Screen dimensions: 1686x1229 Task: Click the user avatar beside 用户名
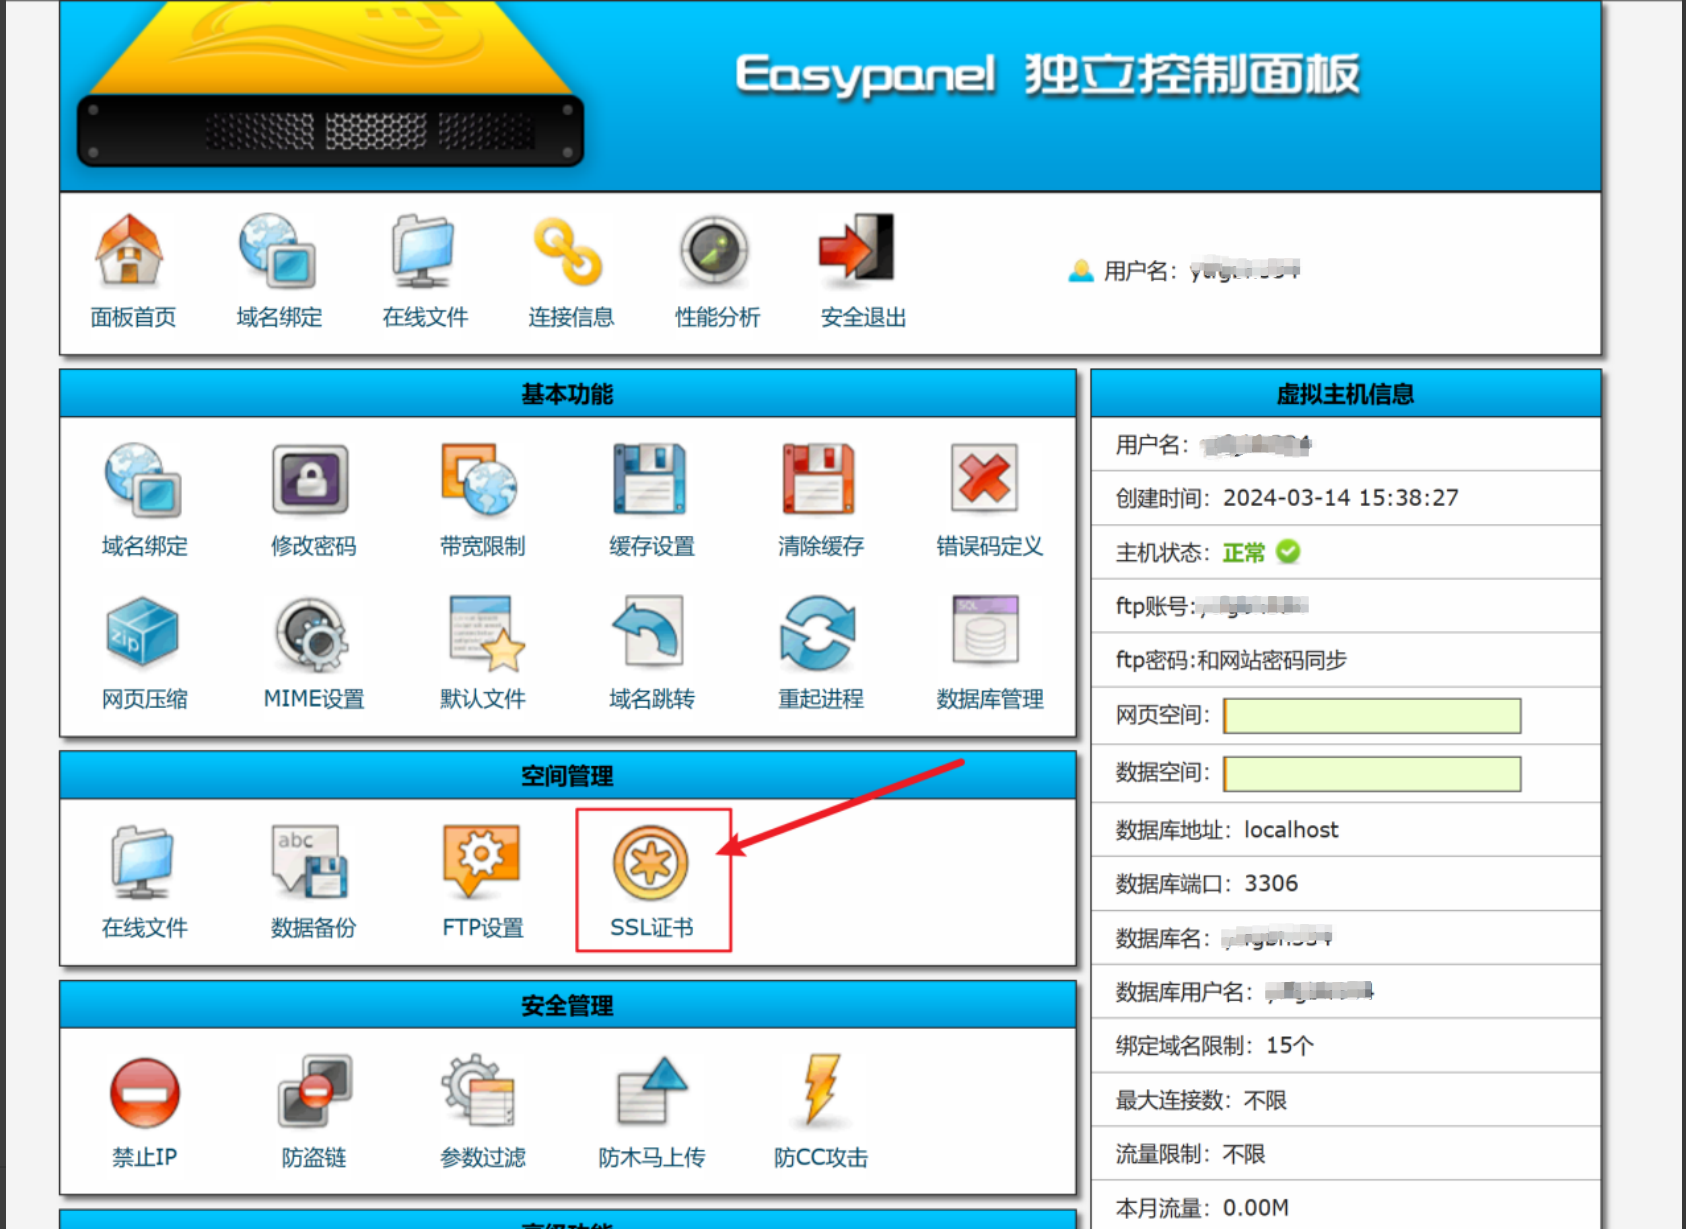[1081, 270]
